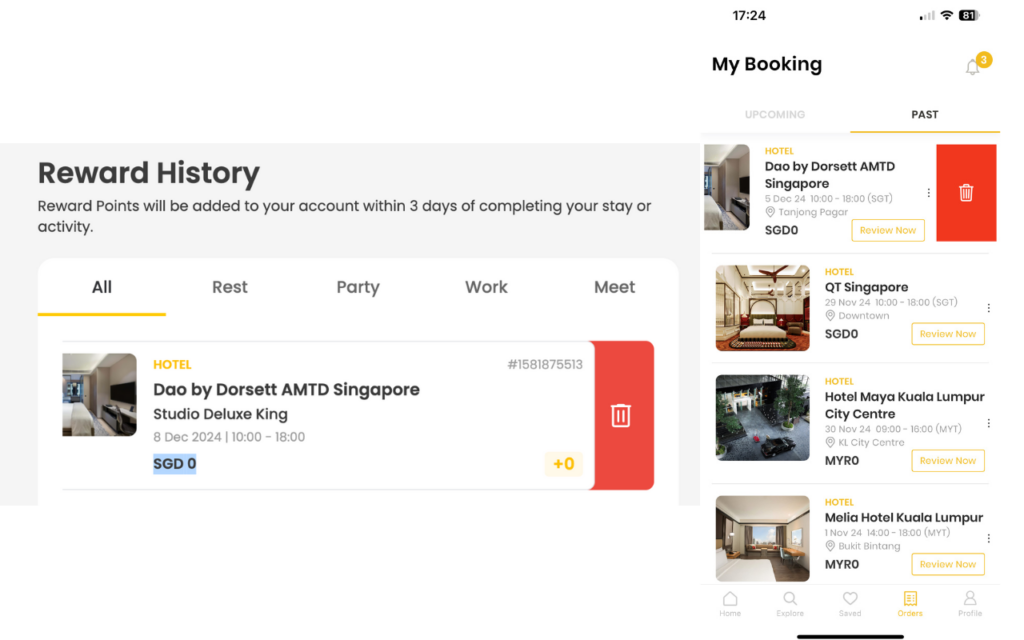Open the three-dot menu for QT Singapore
The image size is (1024, 640).
[x=989, y=308]
